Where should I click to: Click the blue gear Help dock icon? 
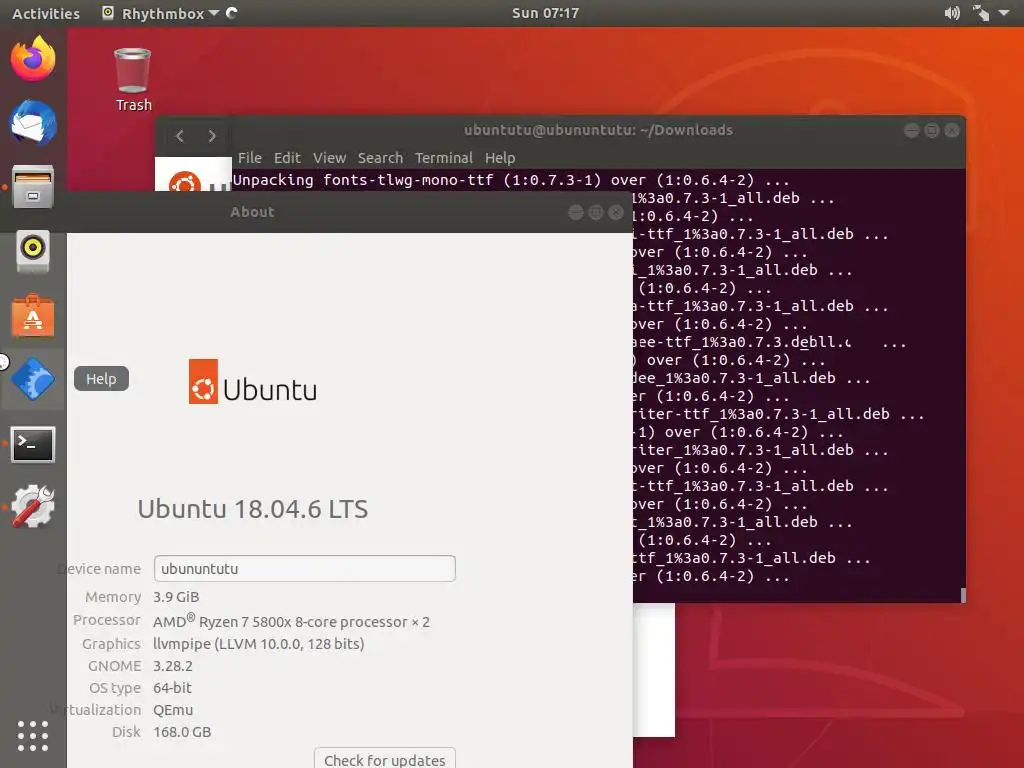(x=33, y=379)
